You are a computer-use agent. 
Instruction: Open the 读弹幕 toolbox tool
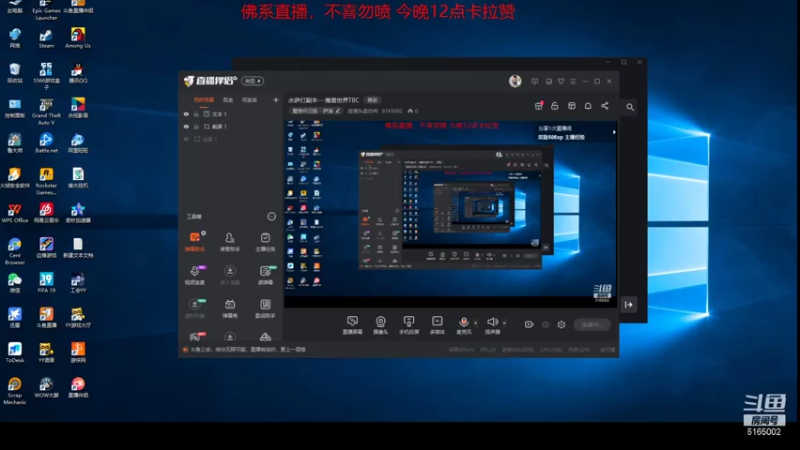[265, 274]
